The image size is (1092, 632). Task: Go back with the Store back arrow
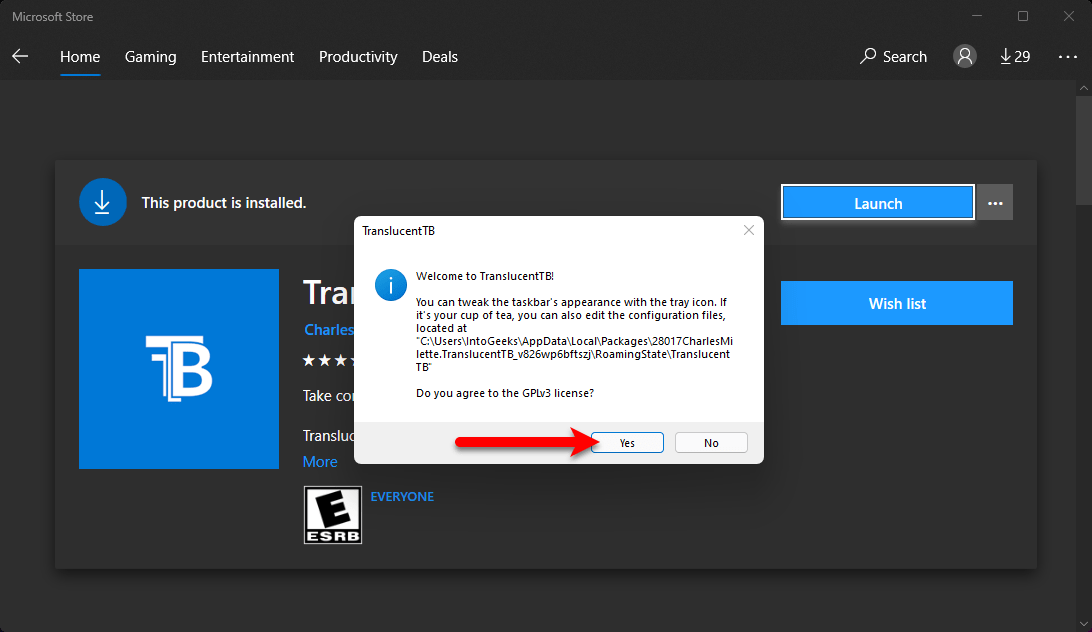(20, 56)
